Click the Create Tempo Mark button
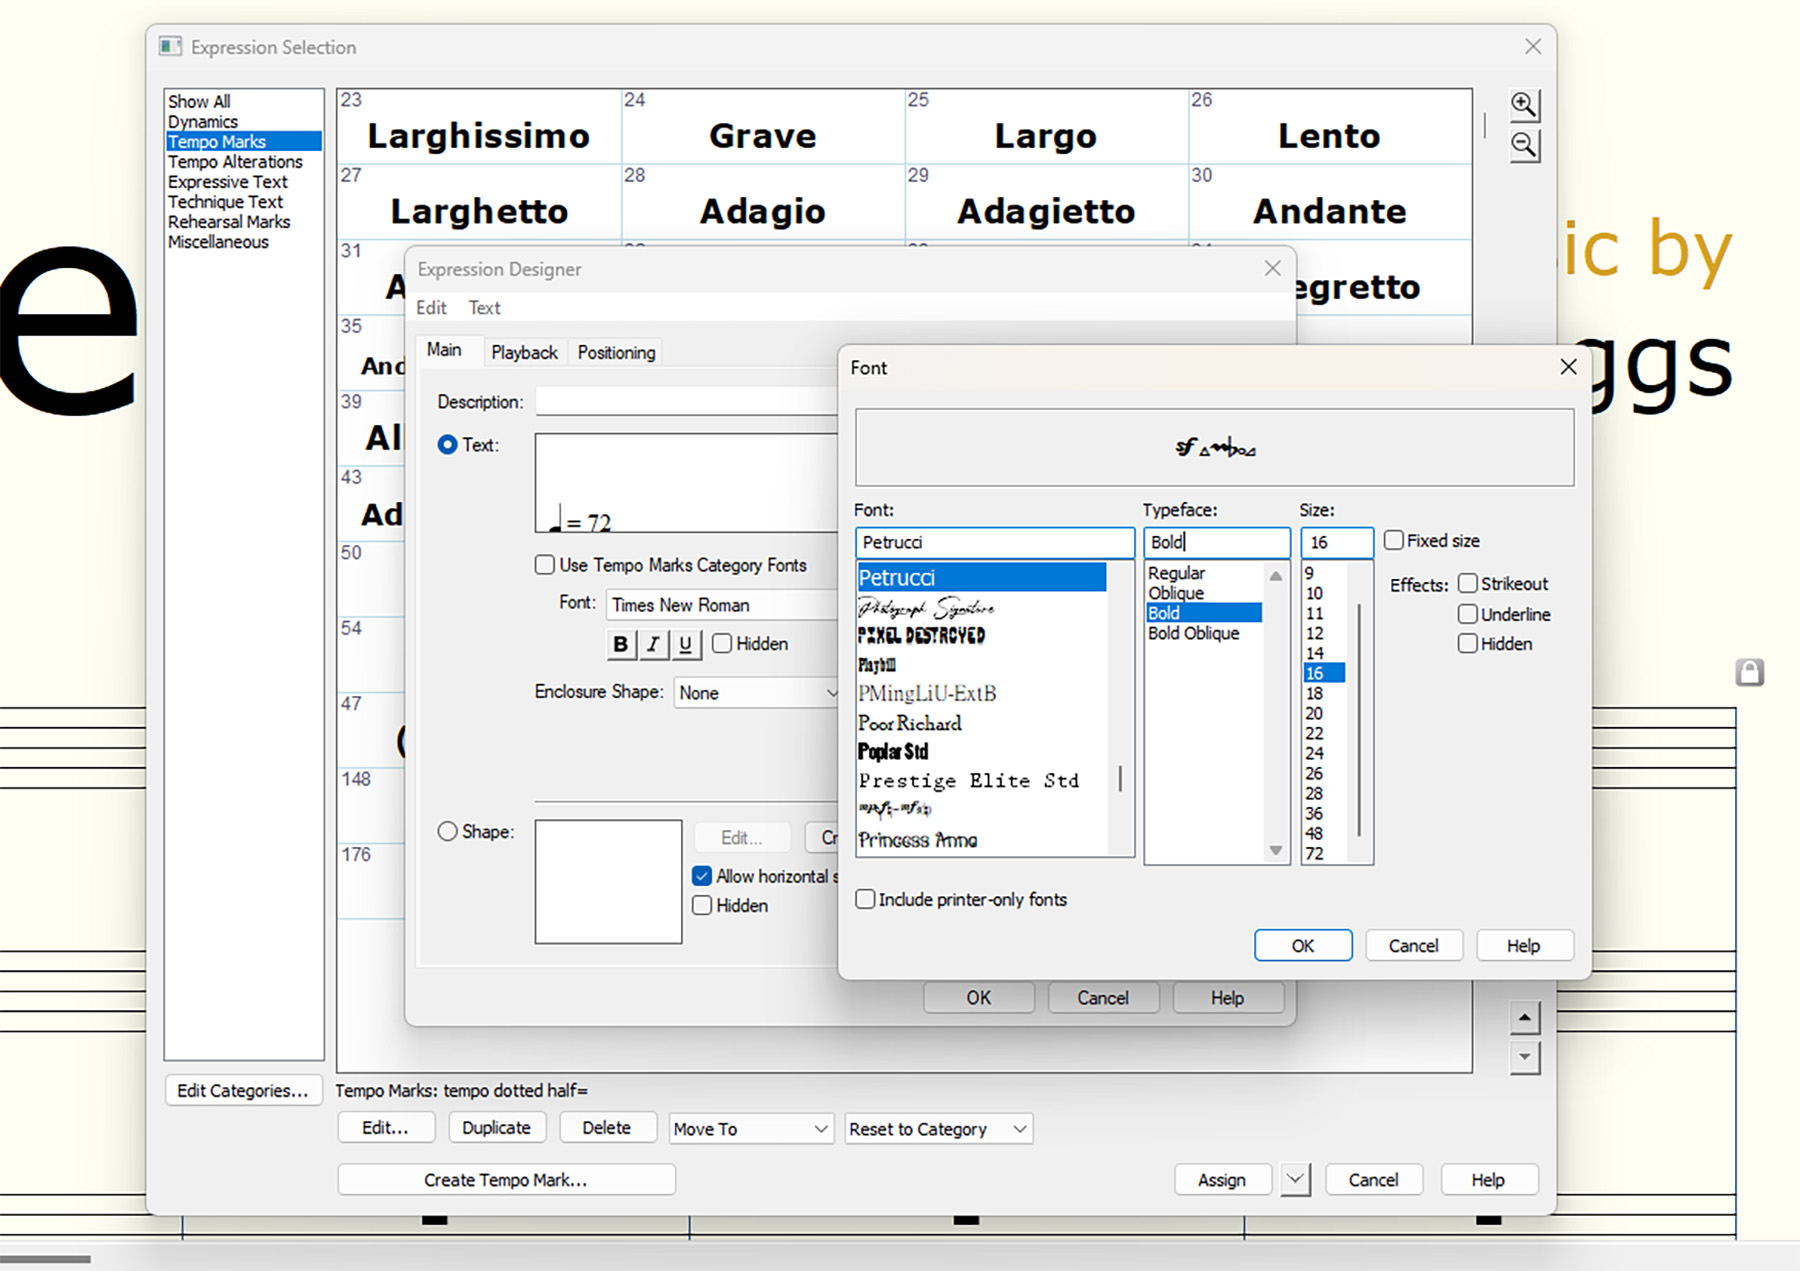 pyautogui.click(x=506, y=1180)
